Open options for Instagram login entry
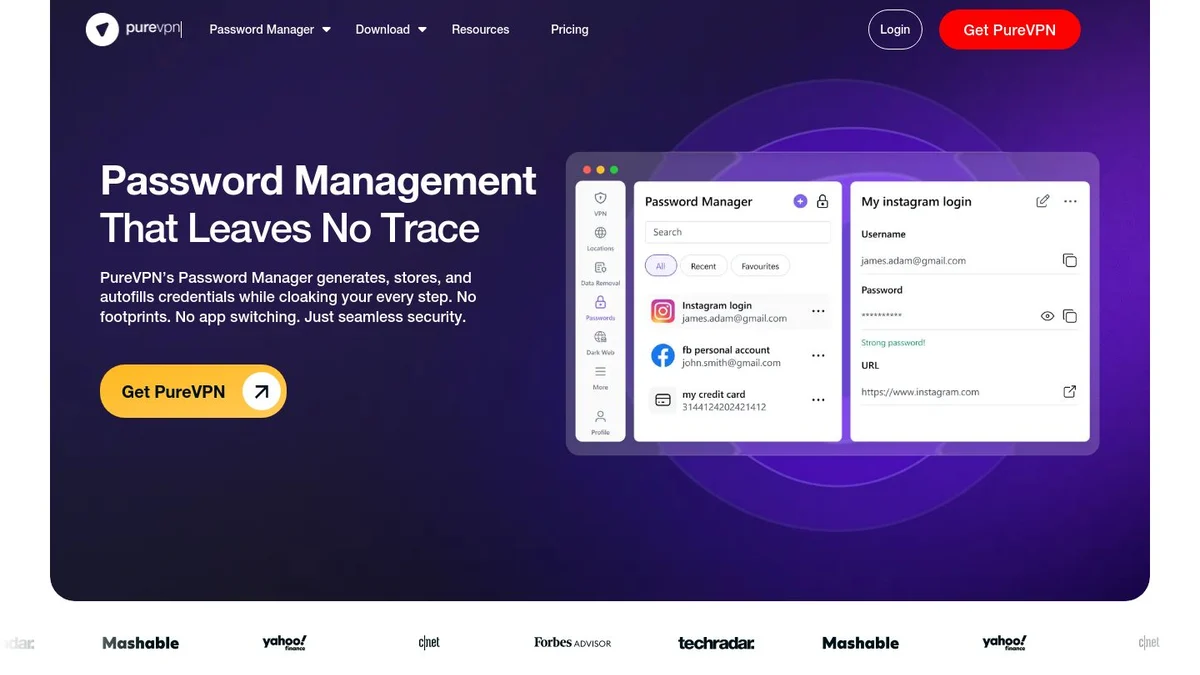This screenshot has width=1200, height=675. point(818,311)
